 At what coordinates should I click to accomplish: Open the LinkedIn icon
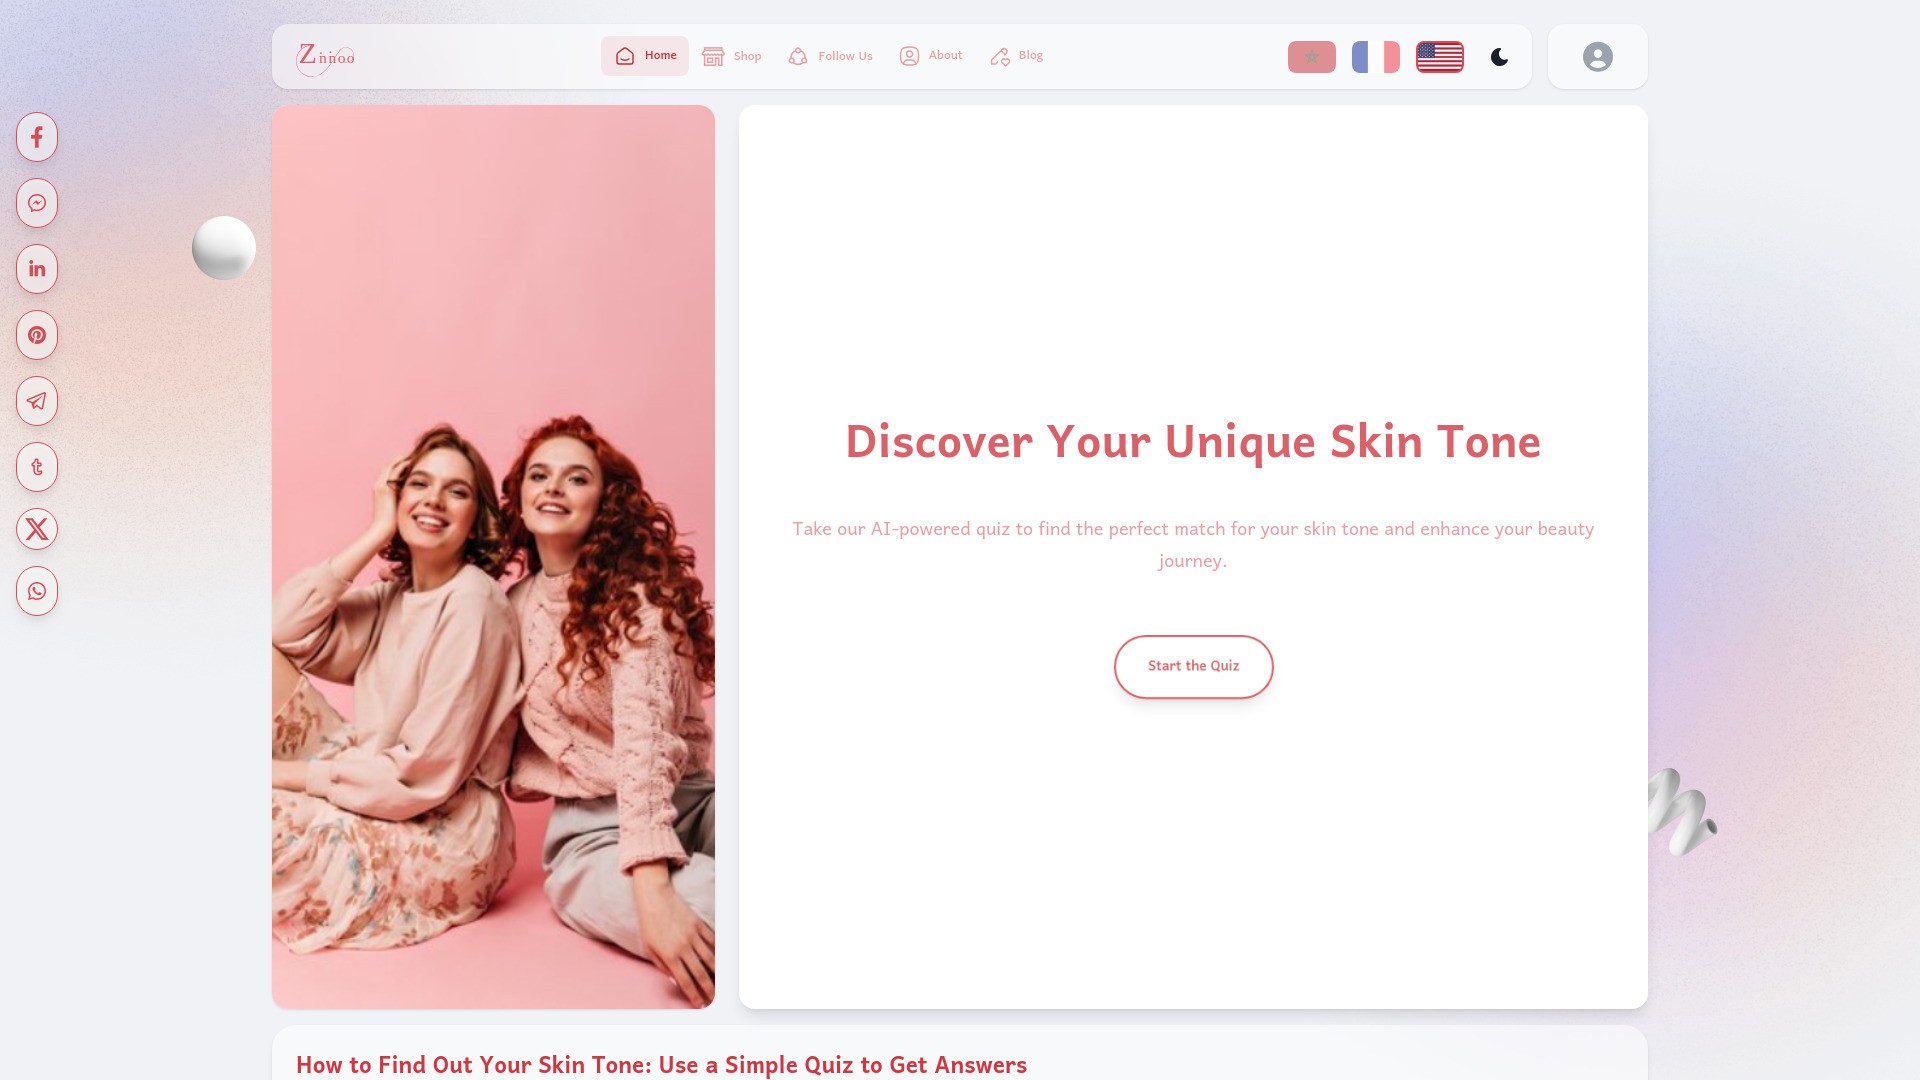[37, 268]
